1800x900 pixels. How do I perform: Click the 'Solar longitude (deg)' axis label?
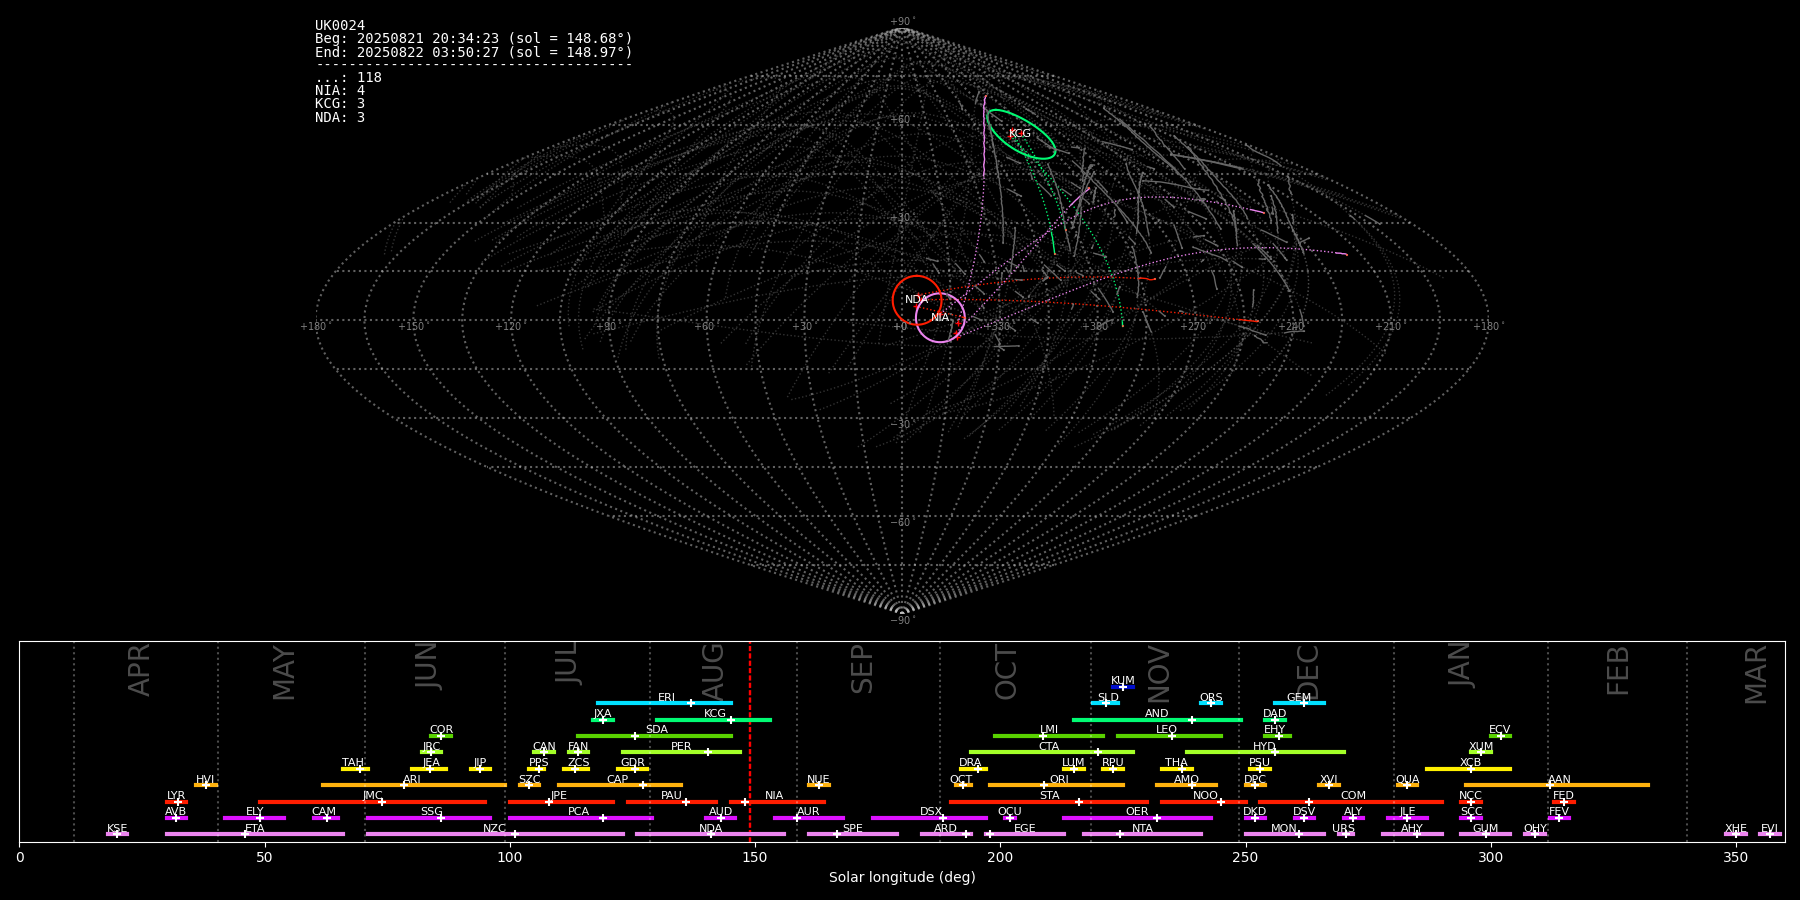[902, 878]
